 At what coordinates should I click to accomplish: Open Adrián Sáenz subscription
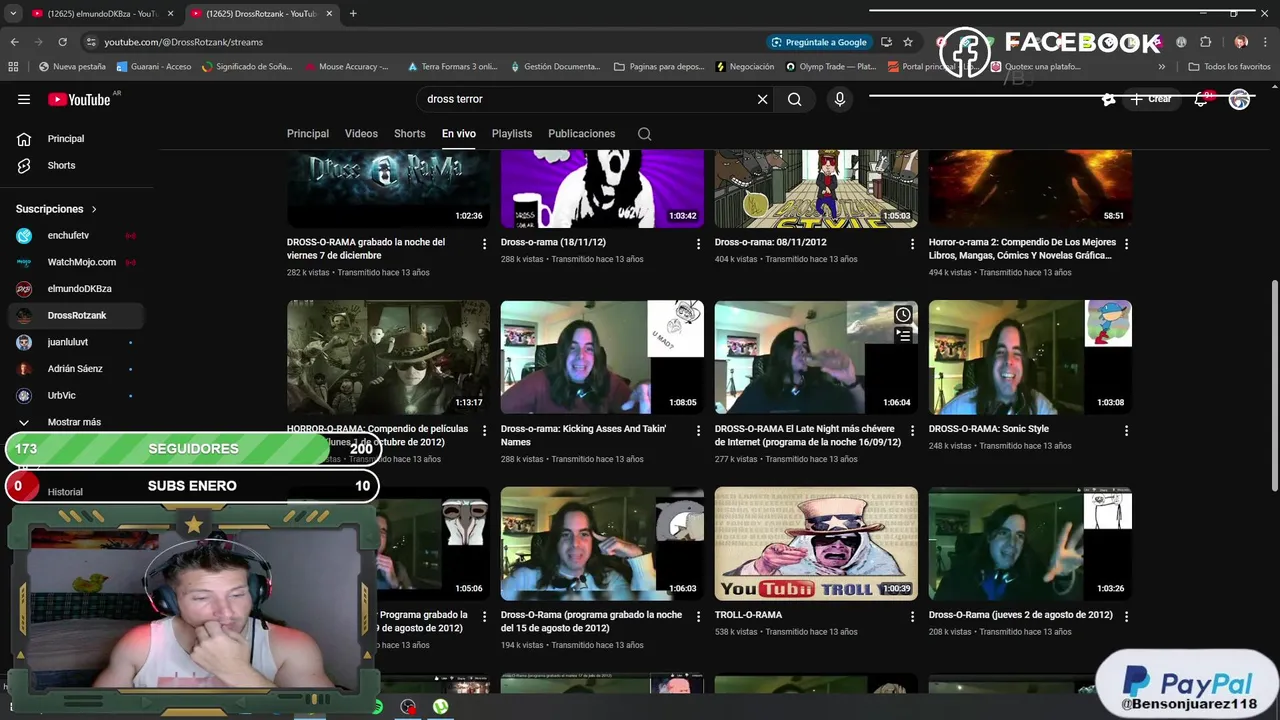pos(78,369)
